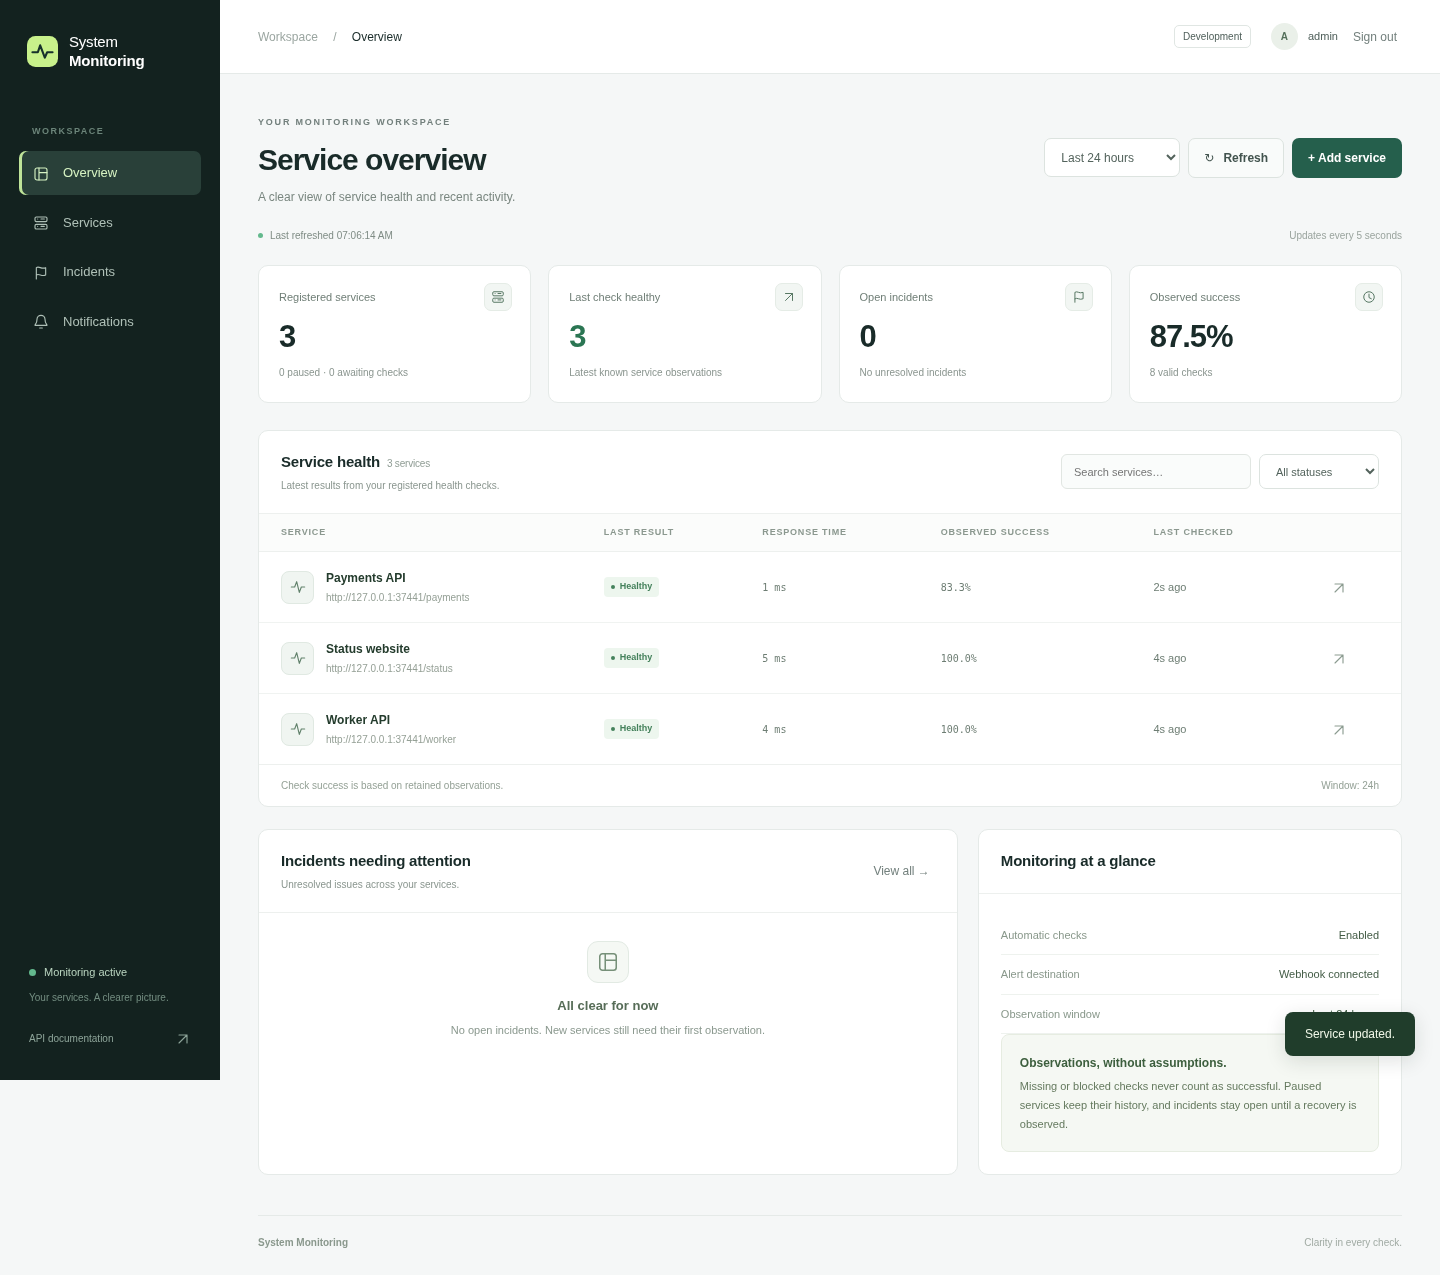Click the Workspace breadcrumb link

[288, 37]
